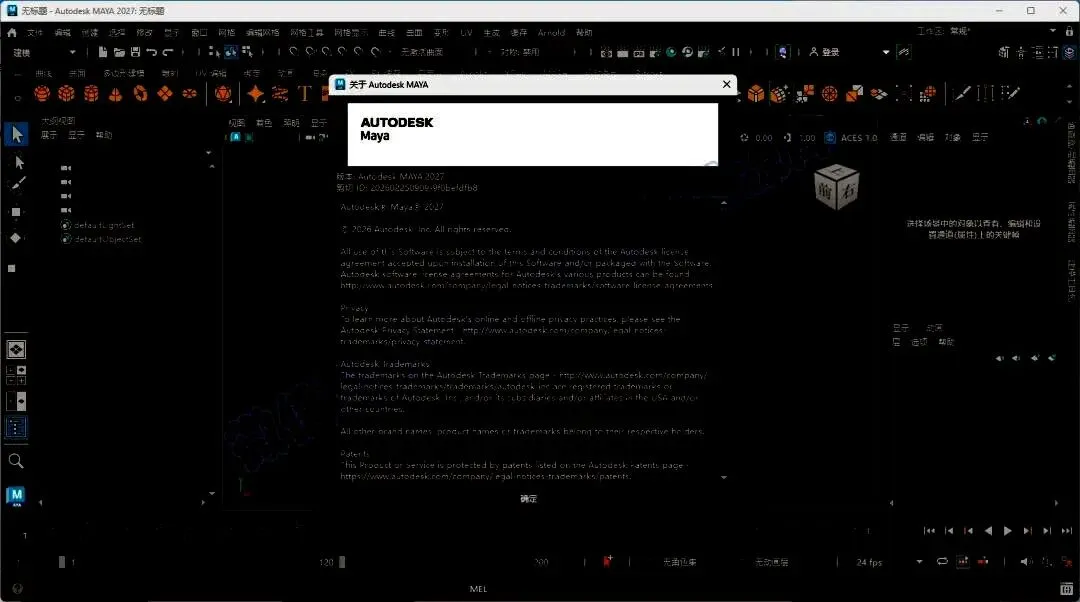Create a polygon cube from shelf

click(66, 93)
